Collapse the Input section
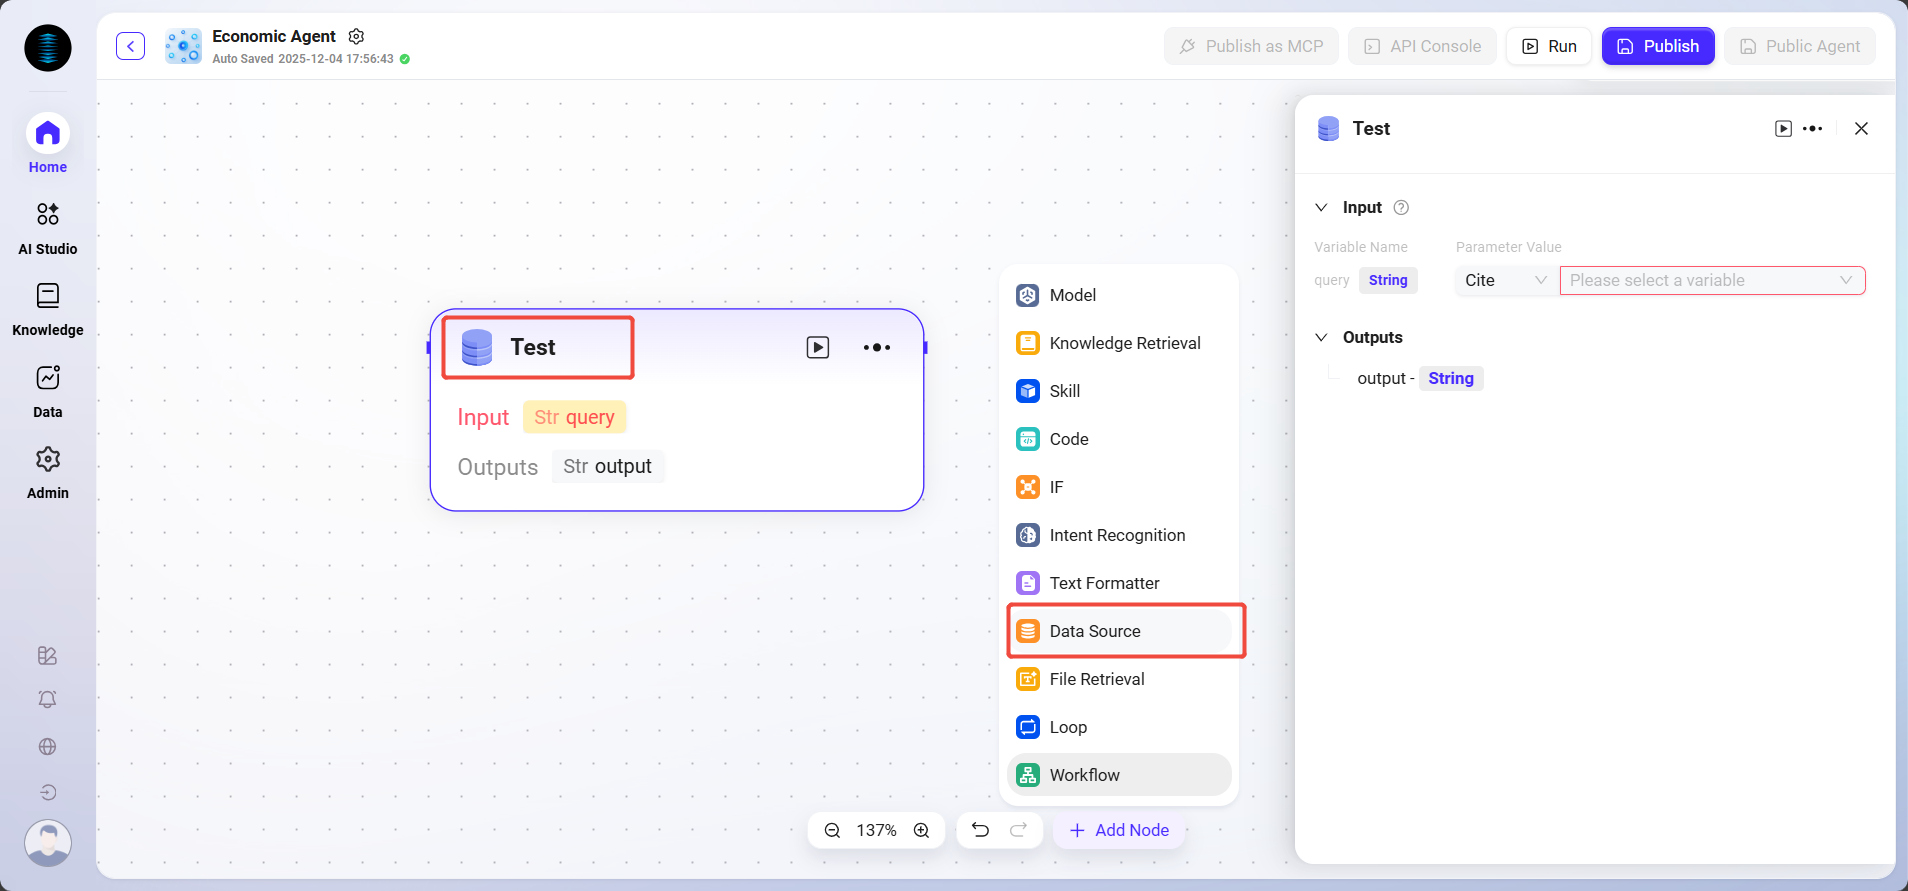The image size is (1908, 891). (x=1321, y=207)
